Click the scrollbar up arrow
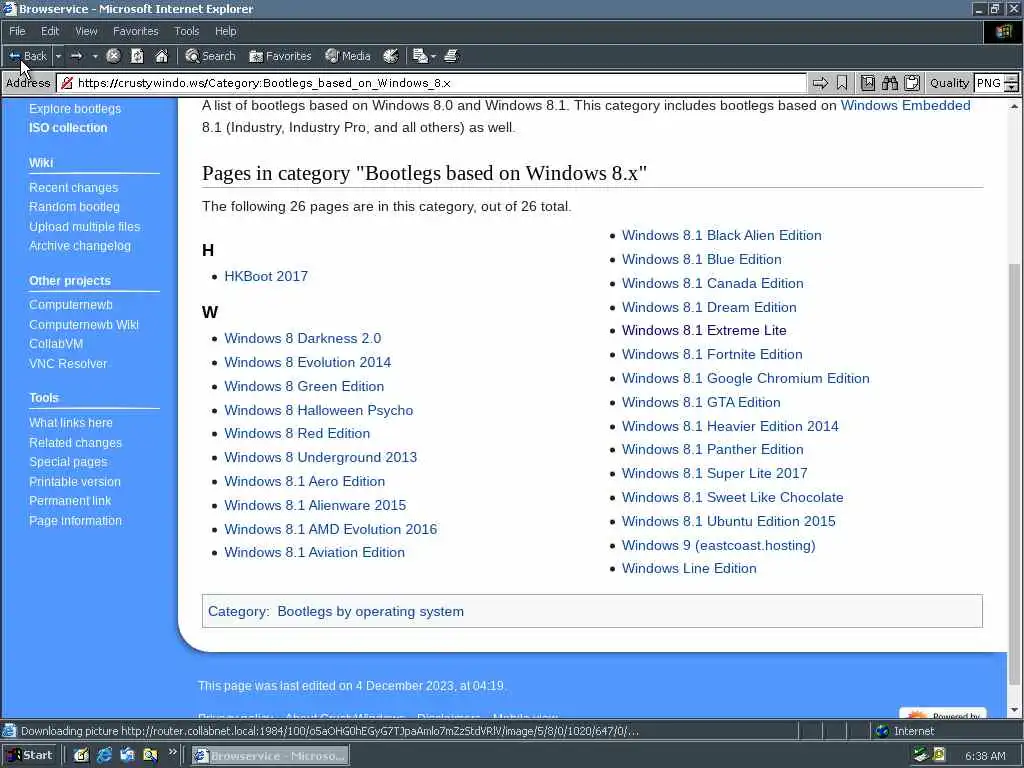 click(x=1014, y=106)
